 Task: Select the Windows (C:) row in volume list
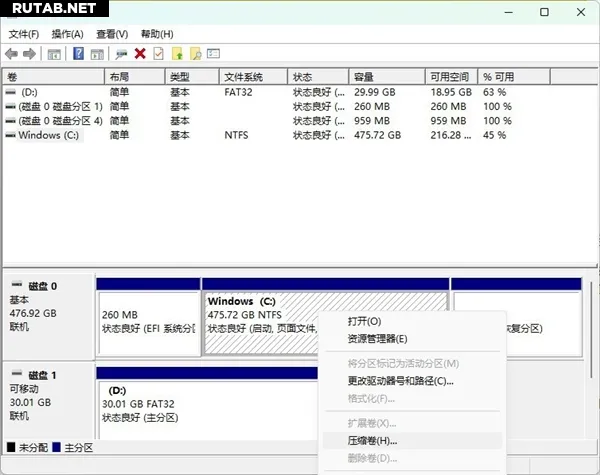(x=50, y=134)
